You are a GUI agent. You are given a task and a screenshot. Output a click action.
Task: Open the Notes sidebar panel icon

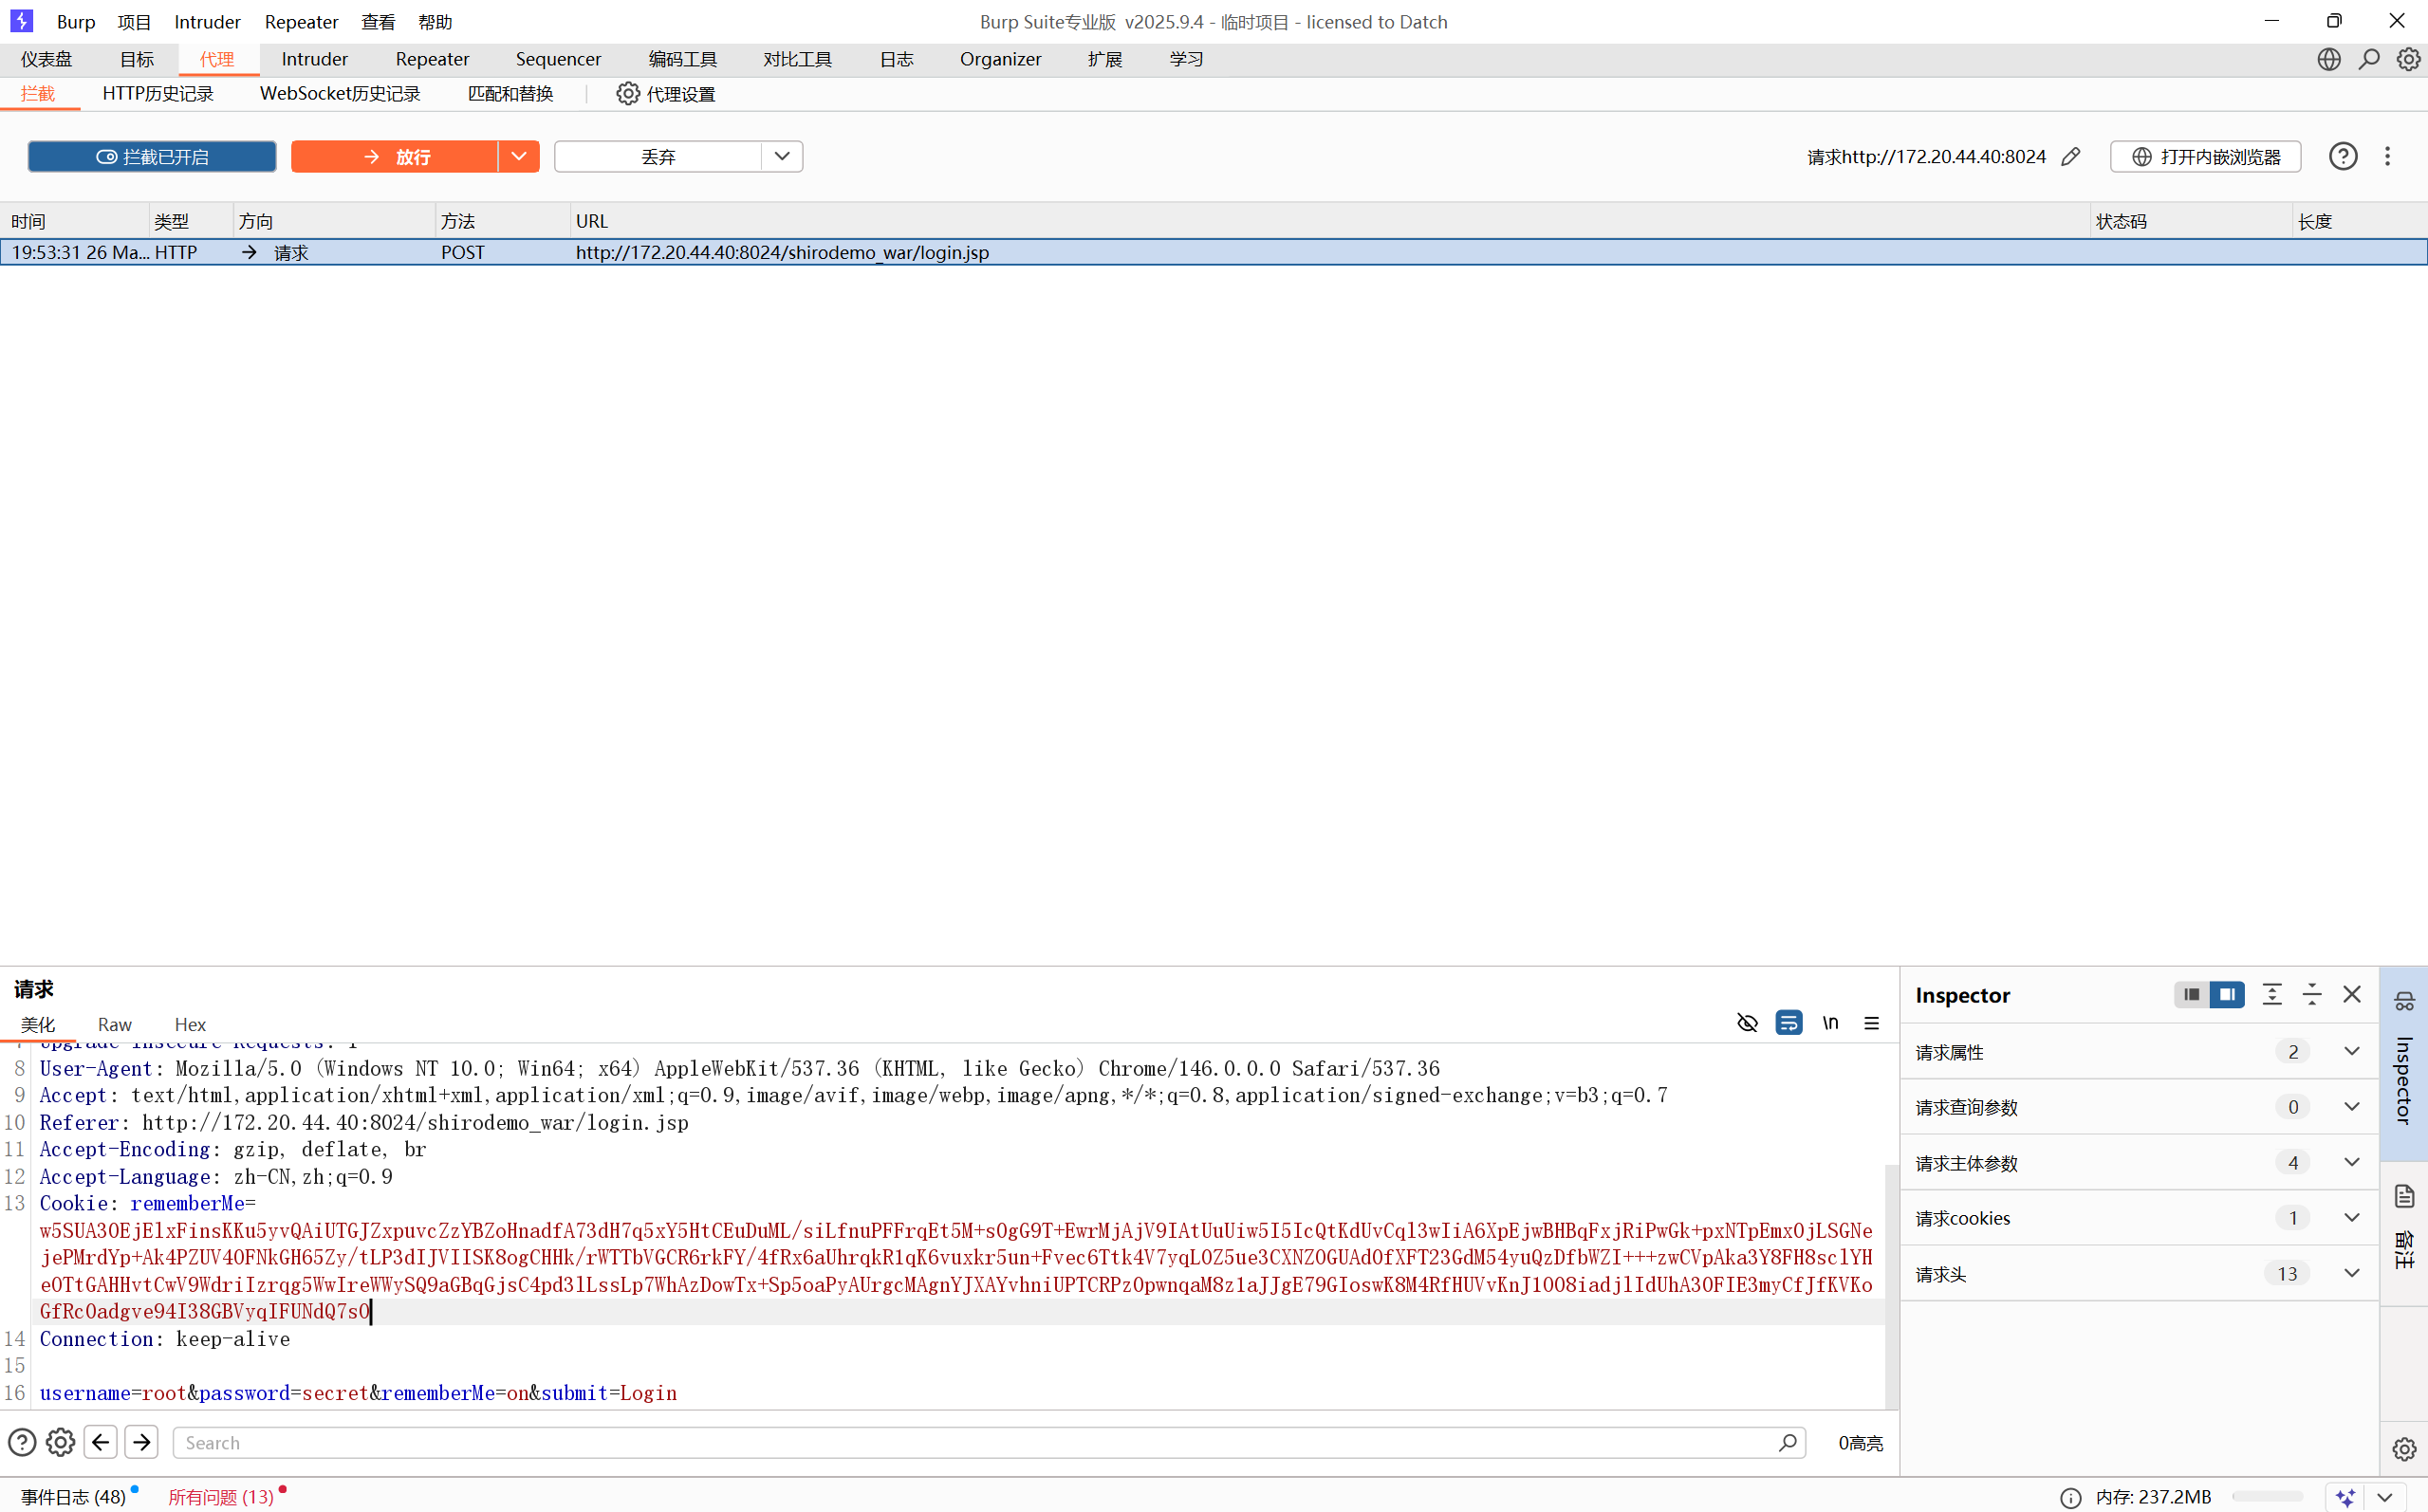(2405, 1197)
